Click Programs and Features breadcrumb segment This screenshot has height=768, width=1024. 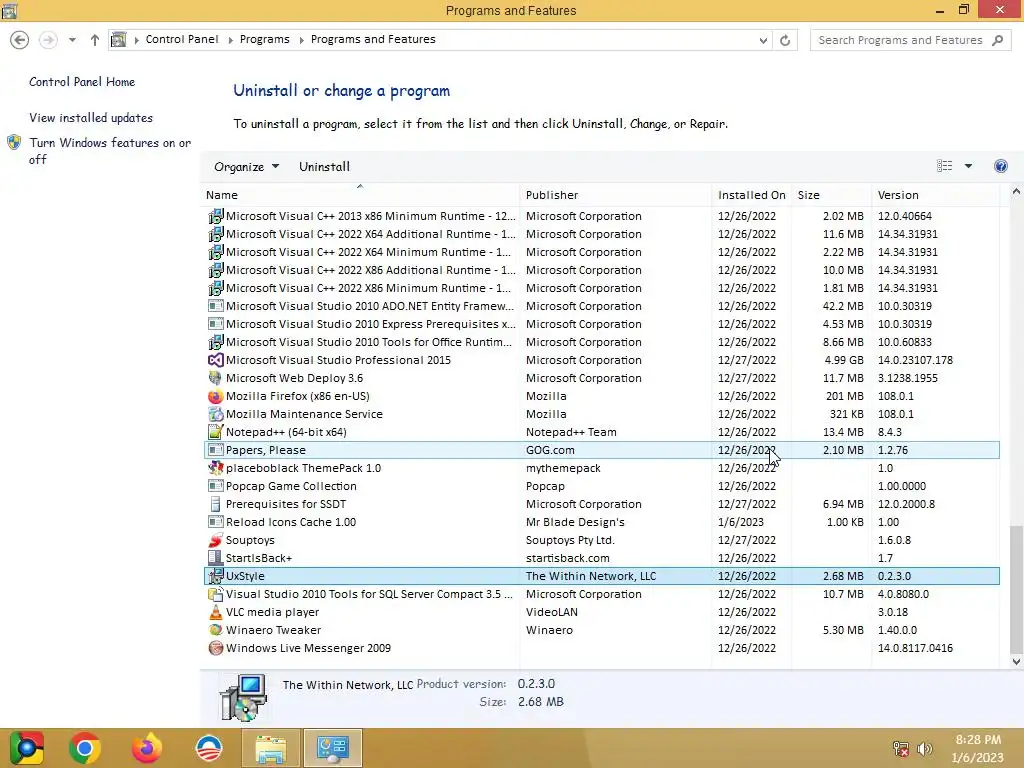tap(373, 39)
